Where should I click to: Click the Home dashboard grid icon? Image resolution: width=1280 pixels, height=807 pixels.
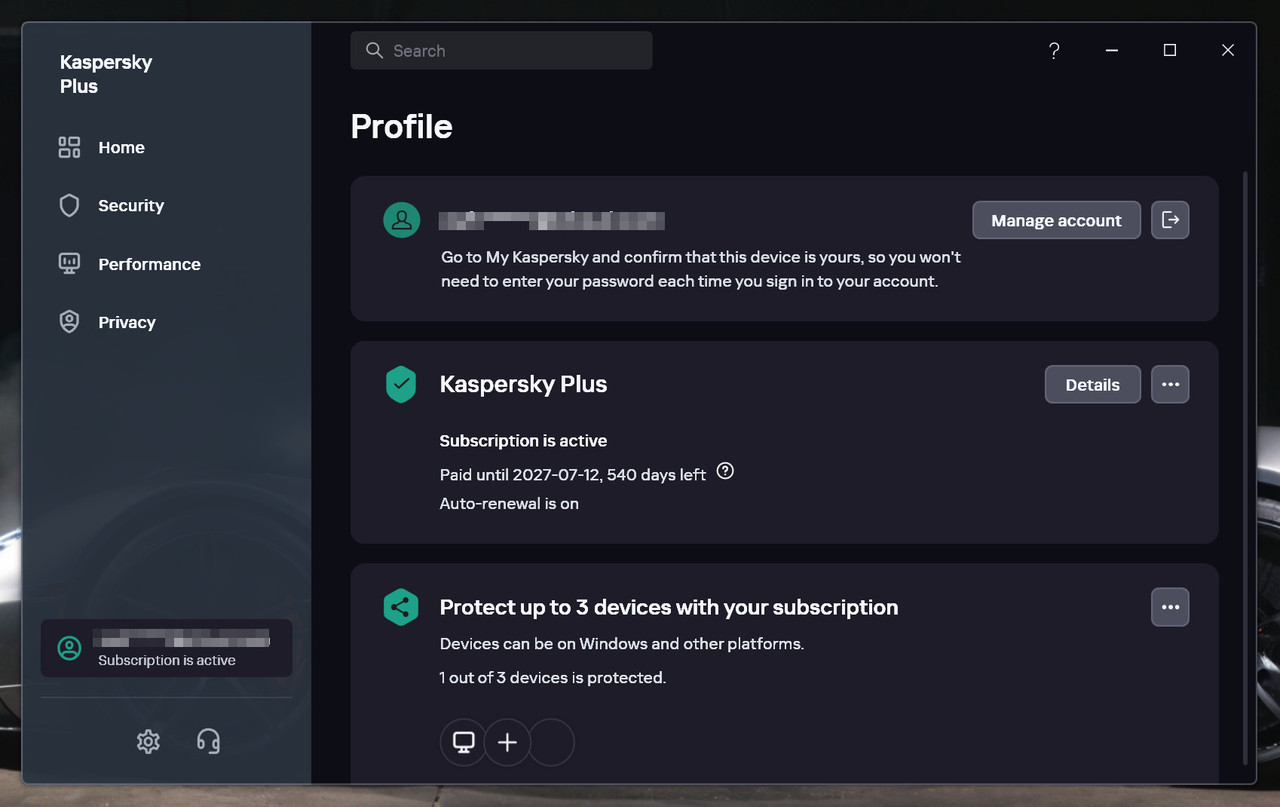pos(69,148)
